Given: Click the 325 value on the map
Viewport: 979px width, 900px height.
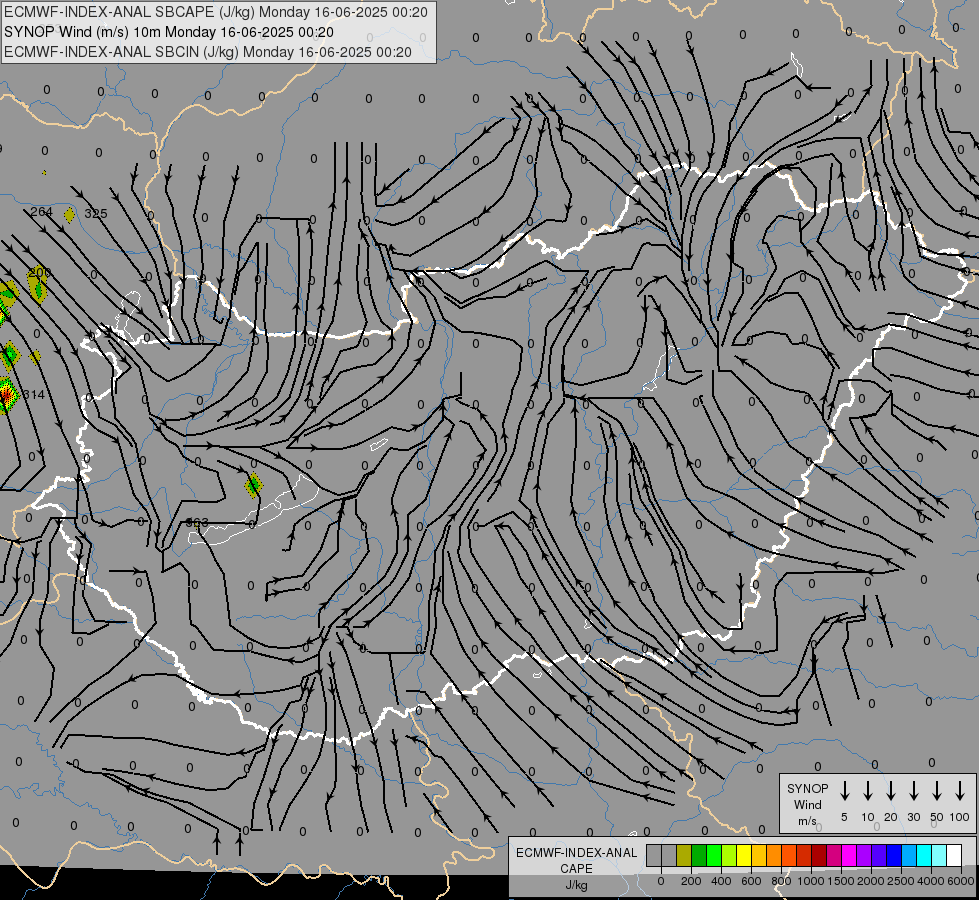Looking at the screenshot, I should pyautogui.click(x=96, y=214).
